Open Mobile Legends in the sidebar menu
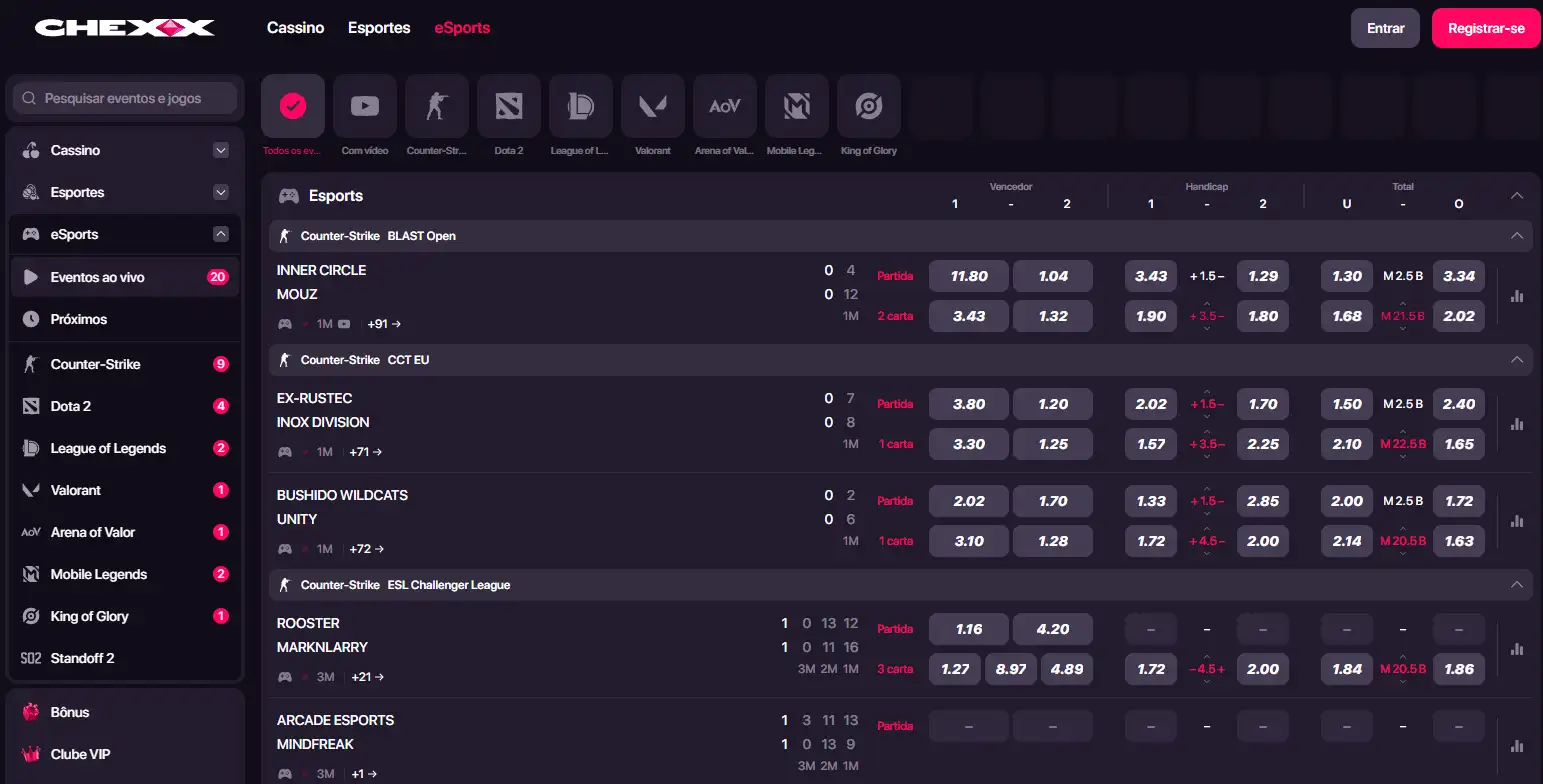The width and height of the screenshot is (1543, 784). [125, 574]
